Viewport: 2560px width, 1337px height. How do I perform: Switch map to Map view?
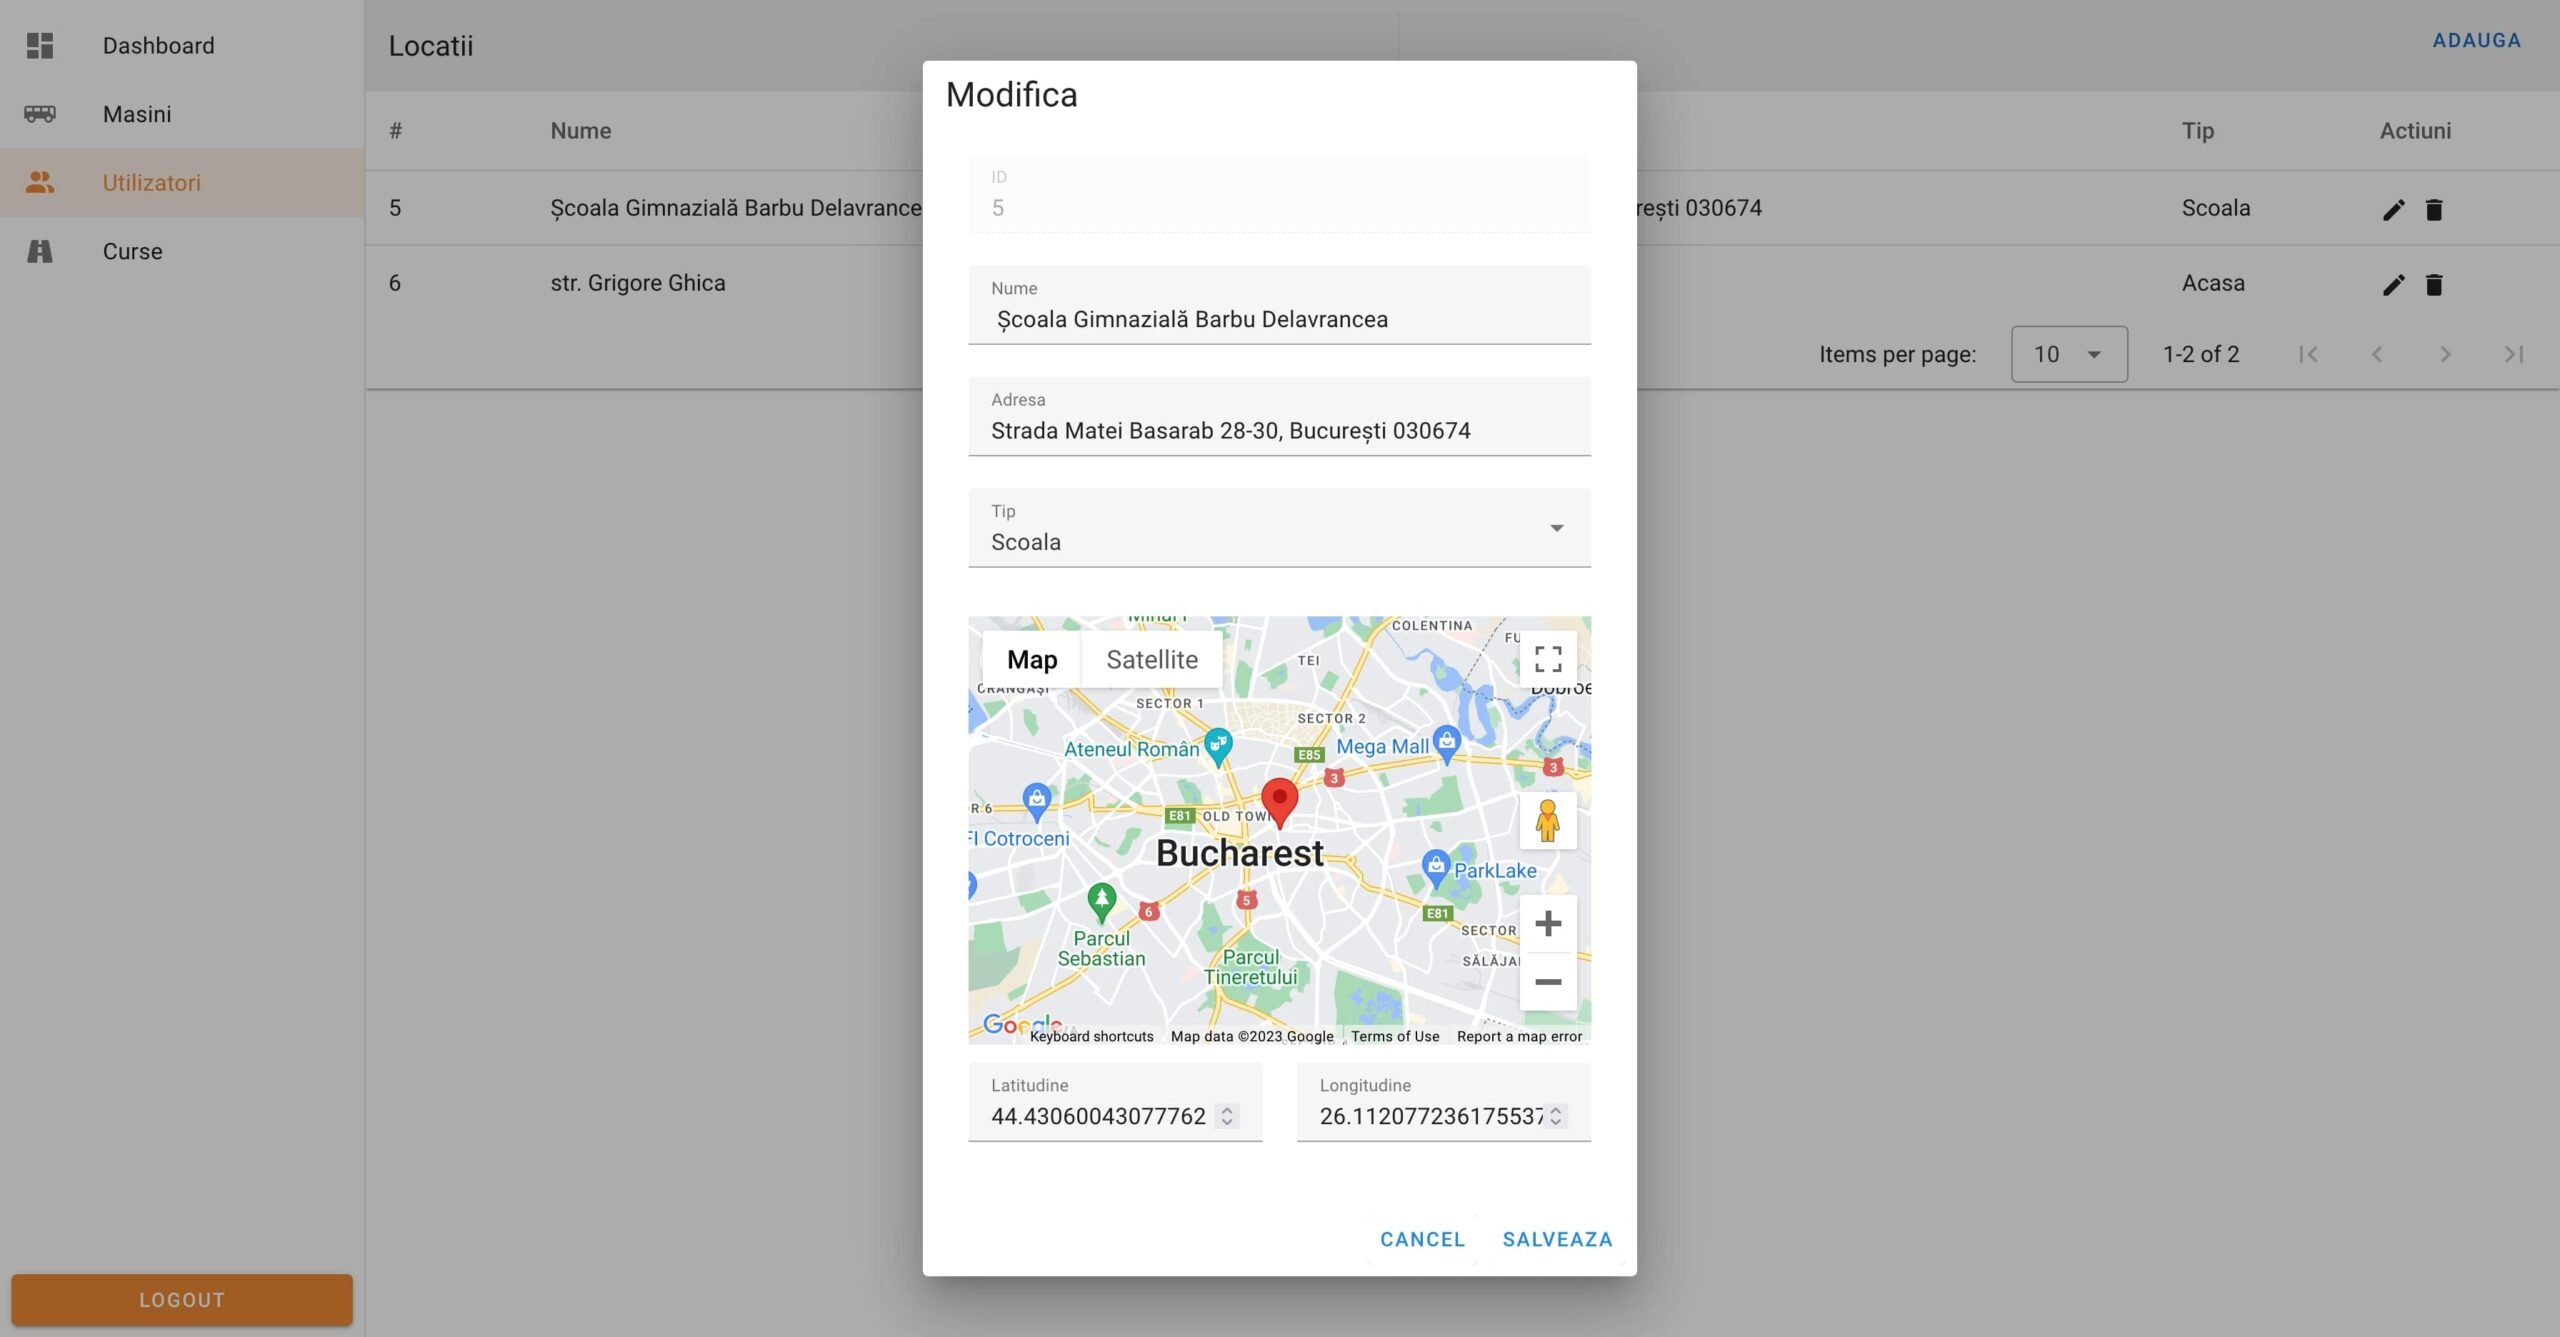click(x=1032, y=660)
